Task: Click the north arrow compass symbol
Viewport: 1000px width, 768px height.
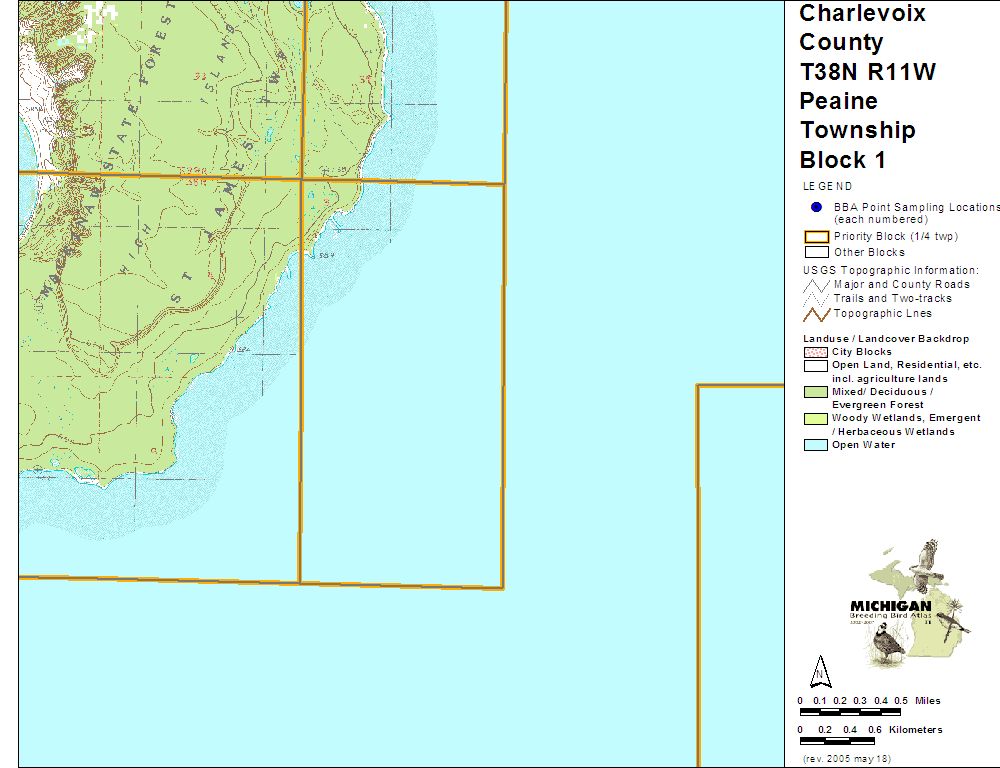Action: [x=820, y=671]
